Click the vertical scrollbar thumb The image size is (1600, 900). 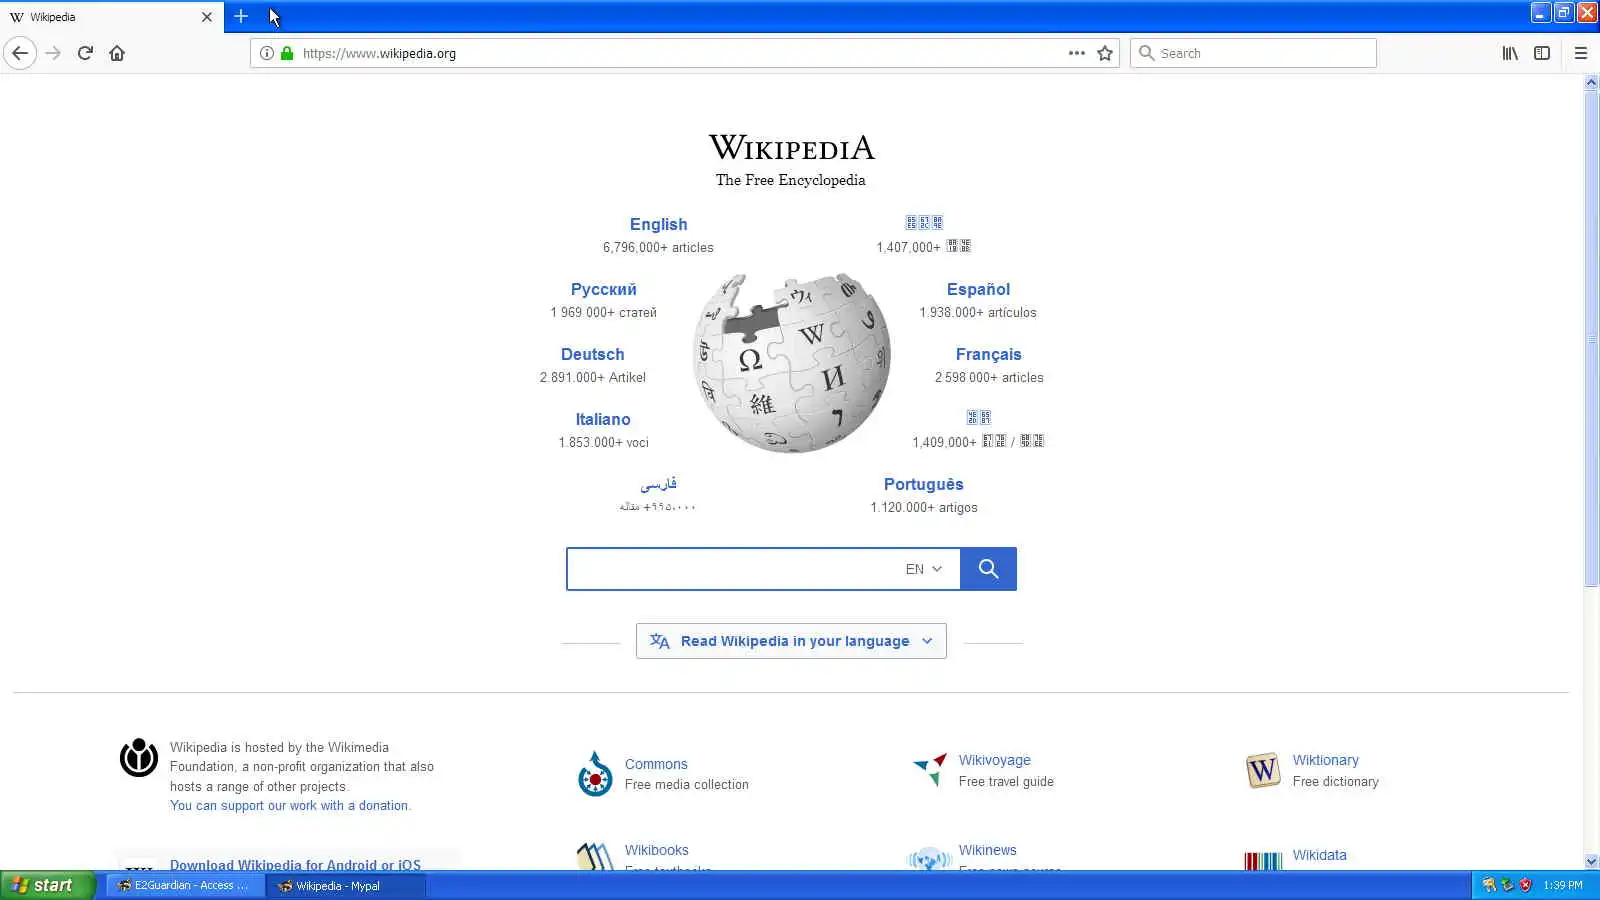1591,340
